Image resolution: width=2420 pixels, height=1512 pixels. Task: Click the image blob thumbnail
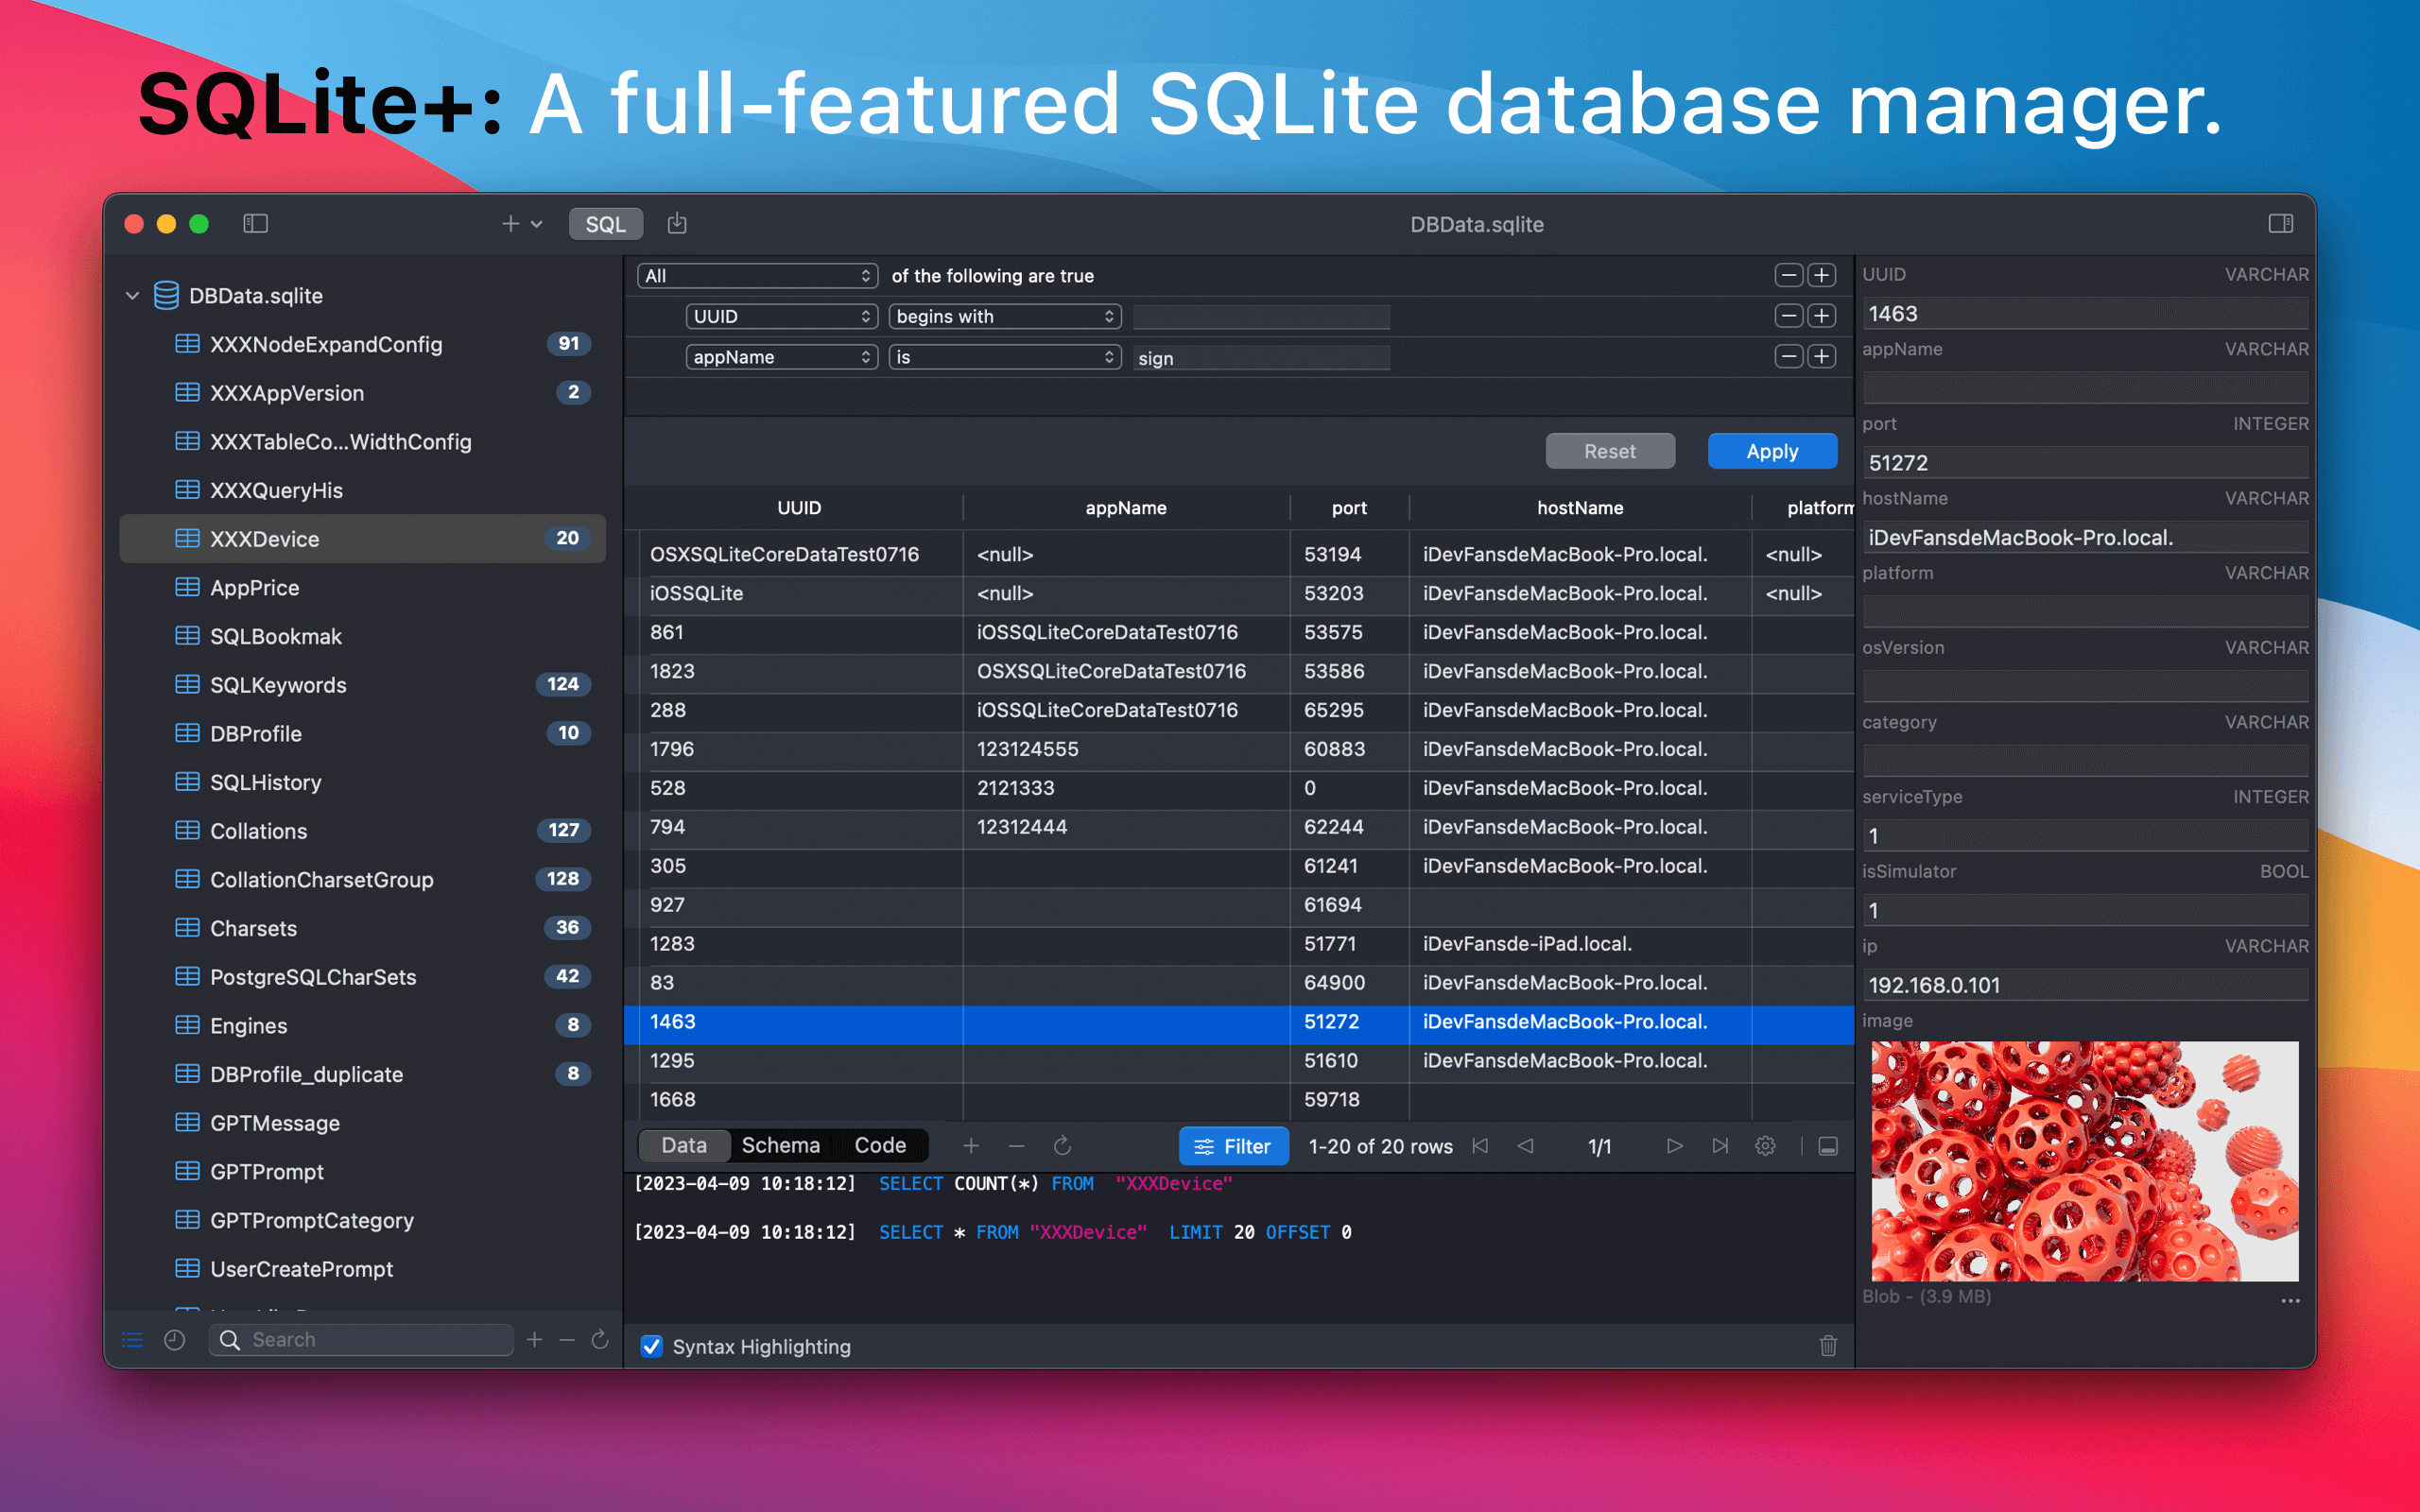(x=2084, y=1161)
